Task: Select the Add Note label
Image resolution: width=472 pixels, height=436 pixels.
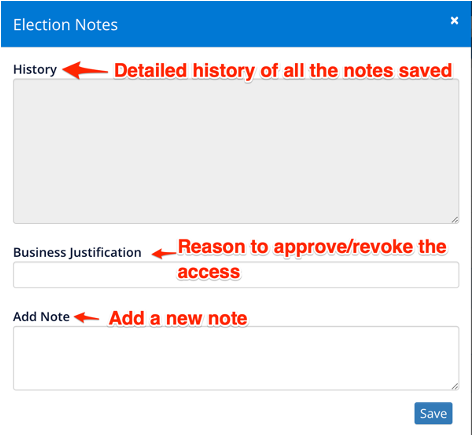Action: (x=41, y=316)
